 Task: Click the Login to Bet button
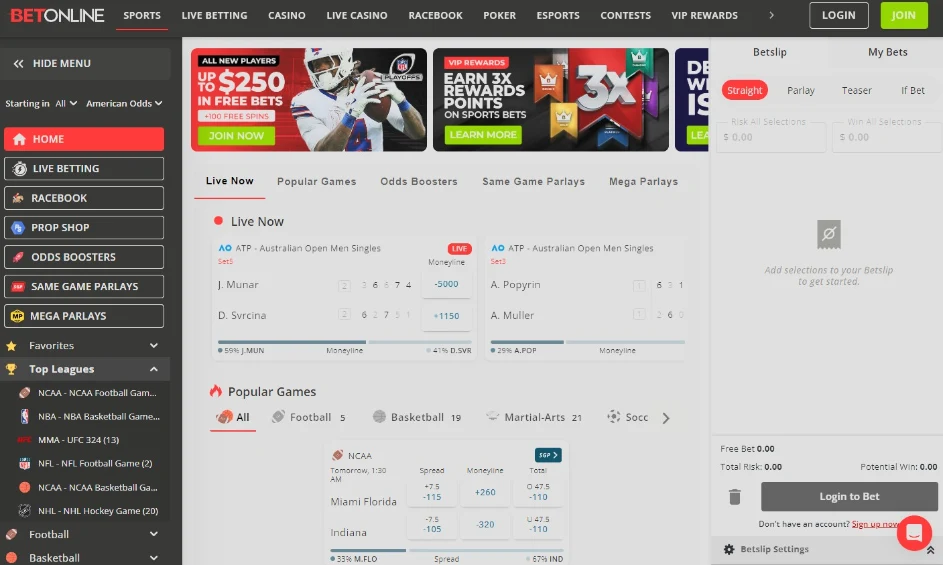[x=849, y=496]
